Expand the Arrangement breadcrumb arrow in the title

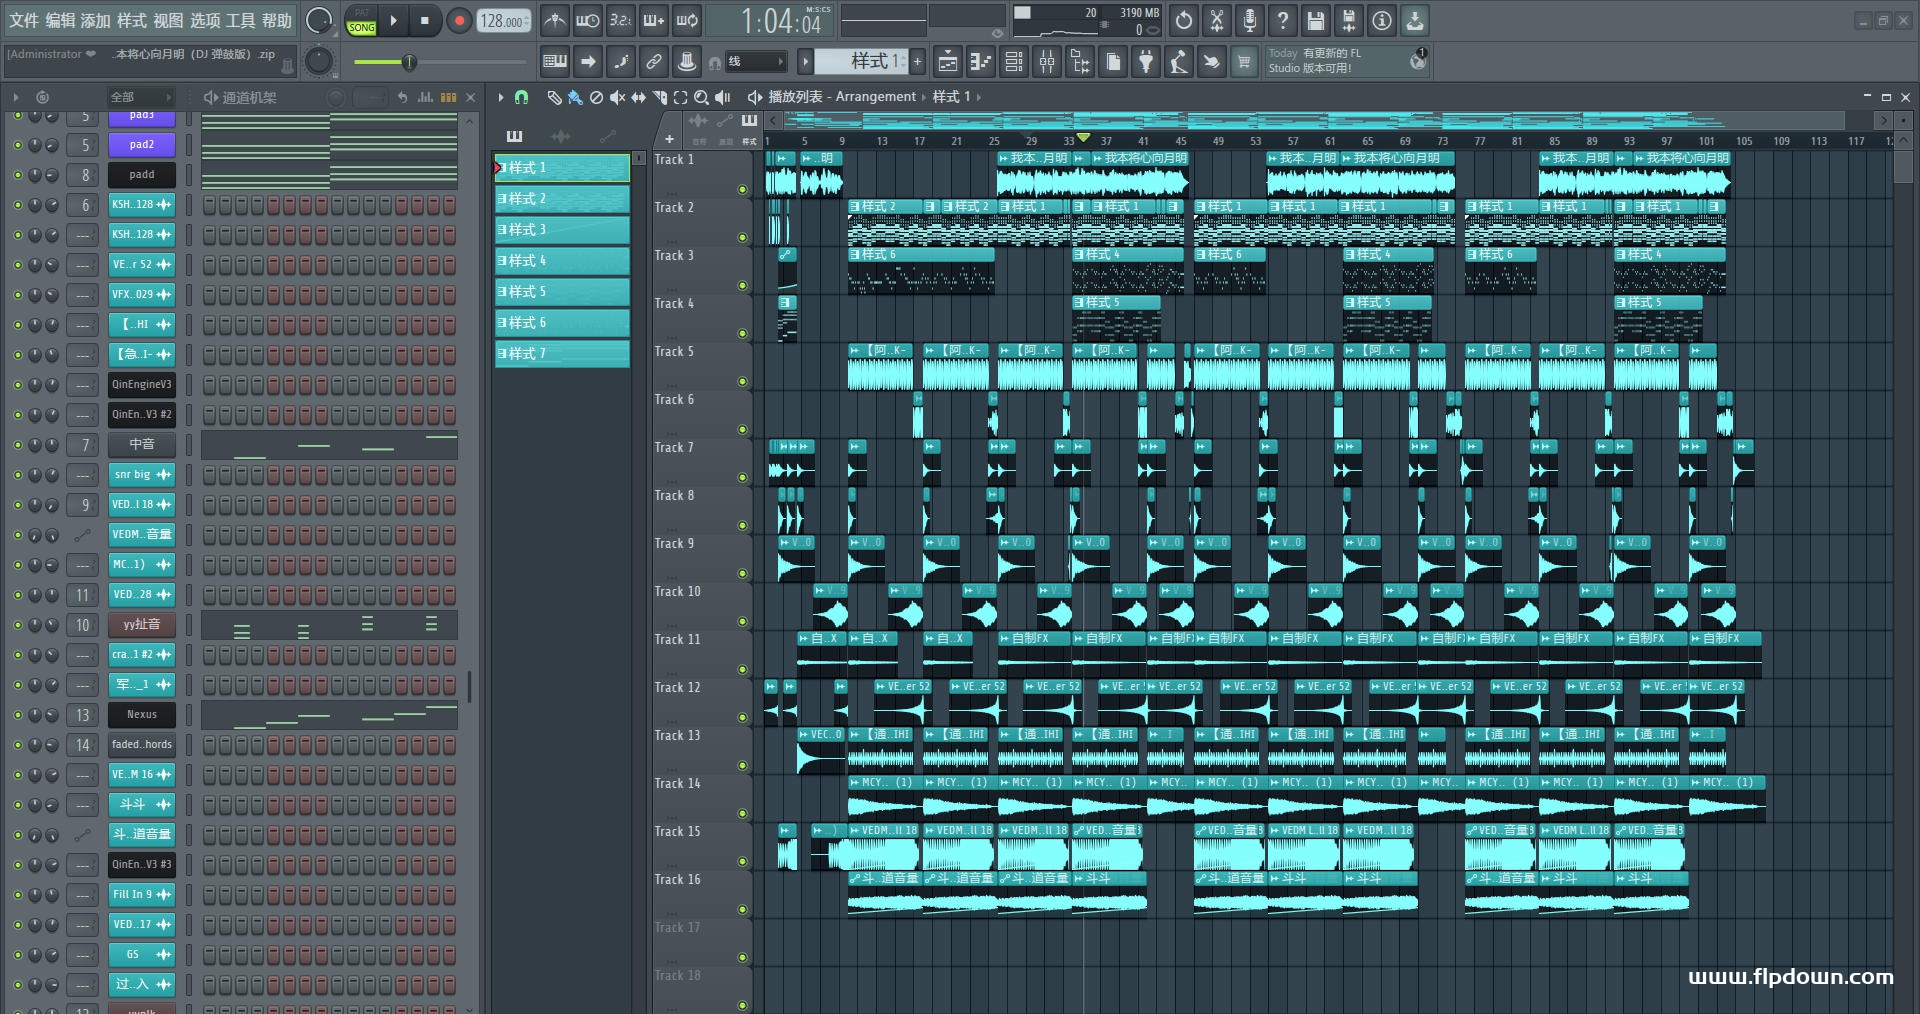[924, 97]
